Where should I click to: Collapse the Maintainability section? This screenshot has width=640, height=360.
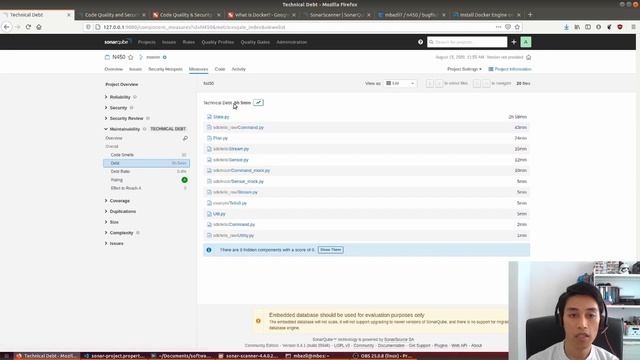[124, 129]
